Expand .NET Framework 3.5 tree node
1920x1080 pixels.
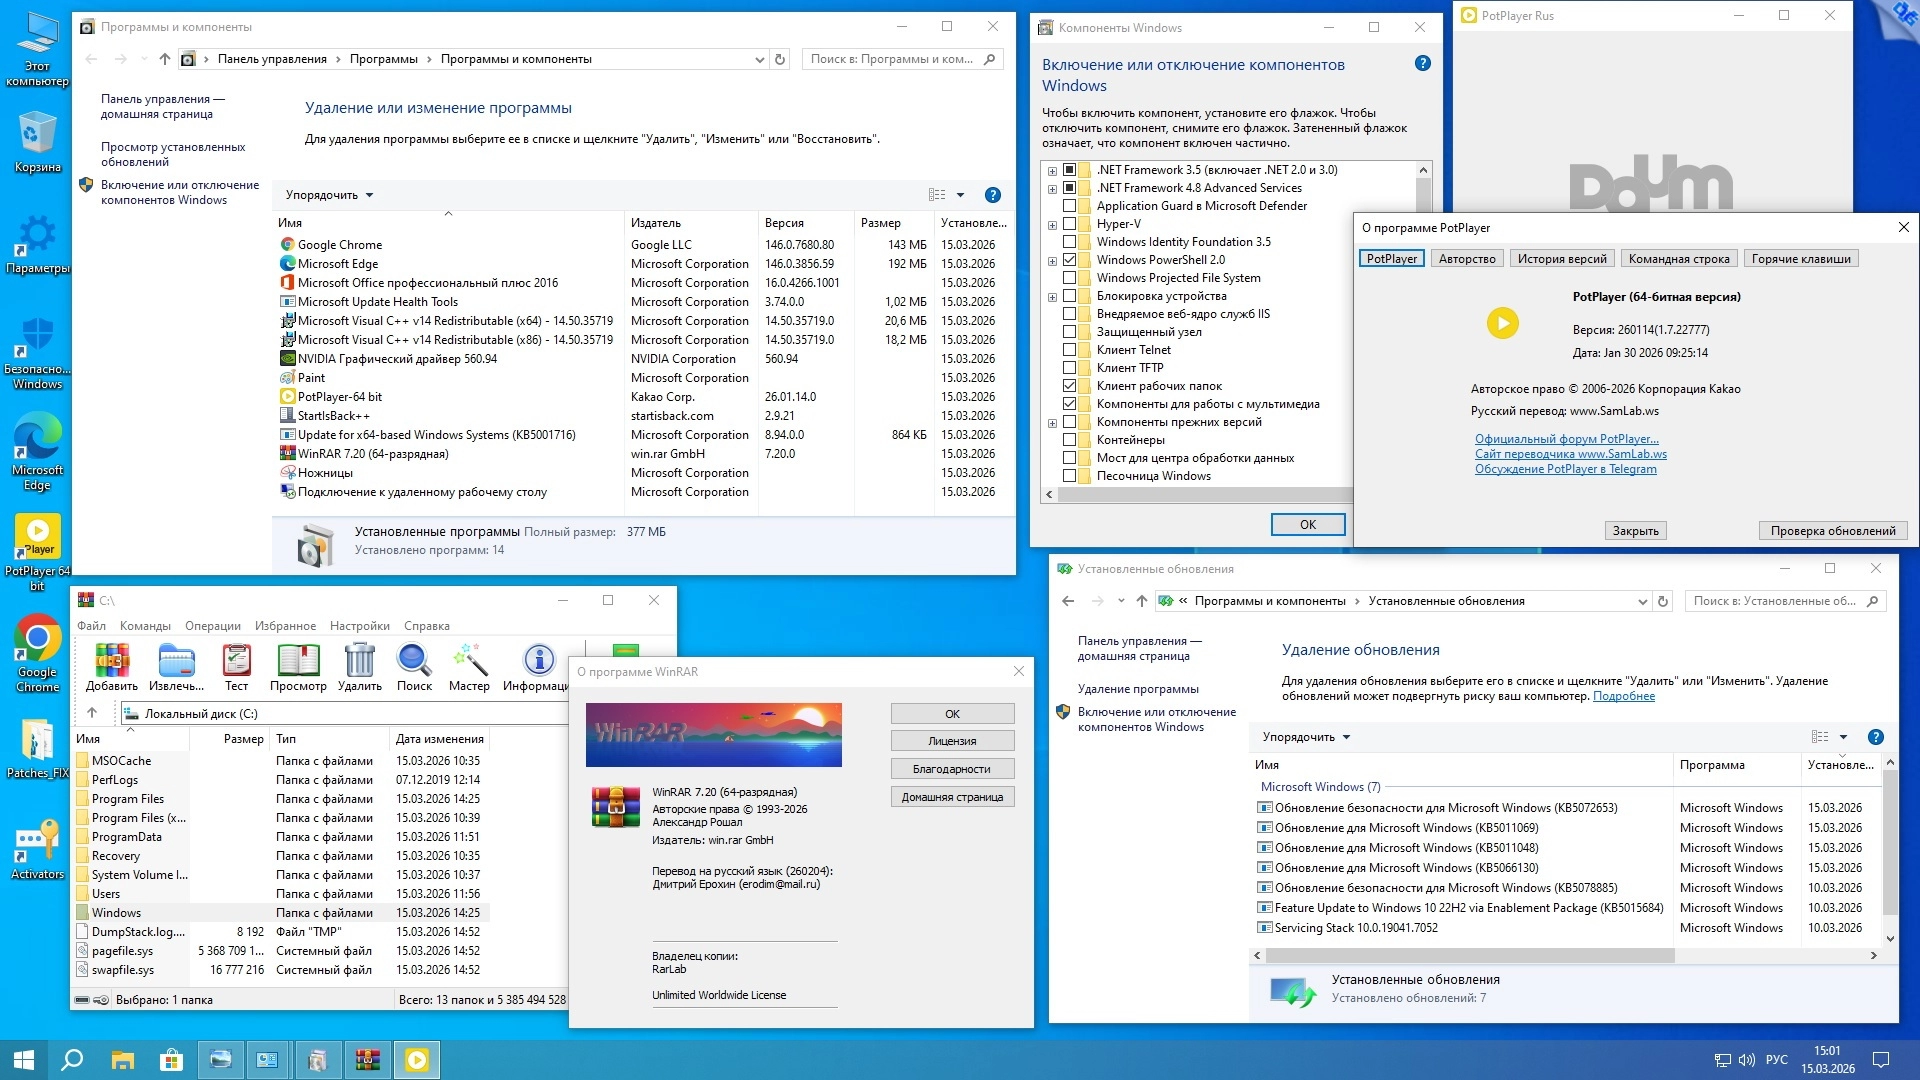[1052, 171]
